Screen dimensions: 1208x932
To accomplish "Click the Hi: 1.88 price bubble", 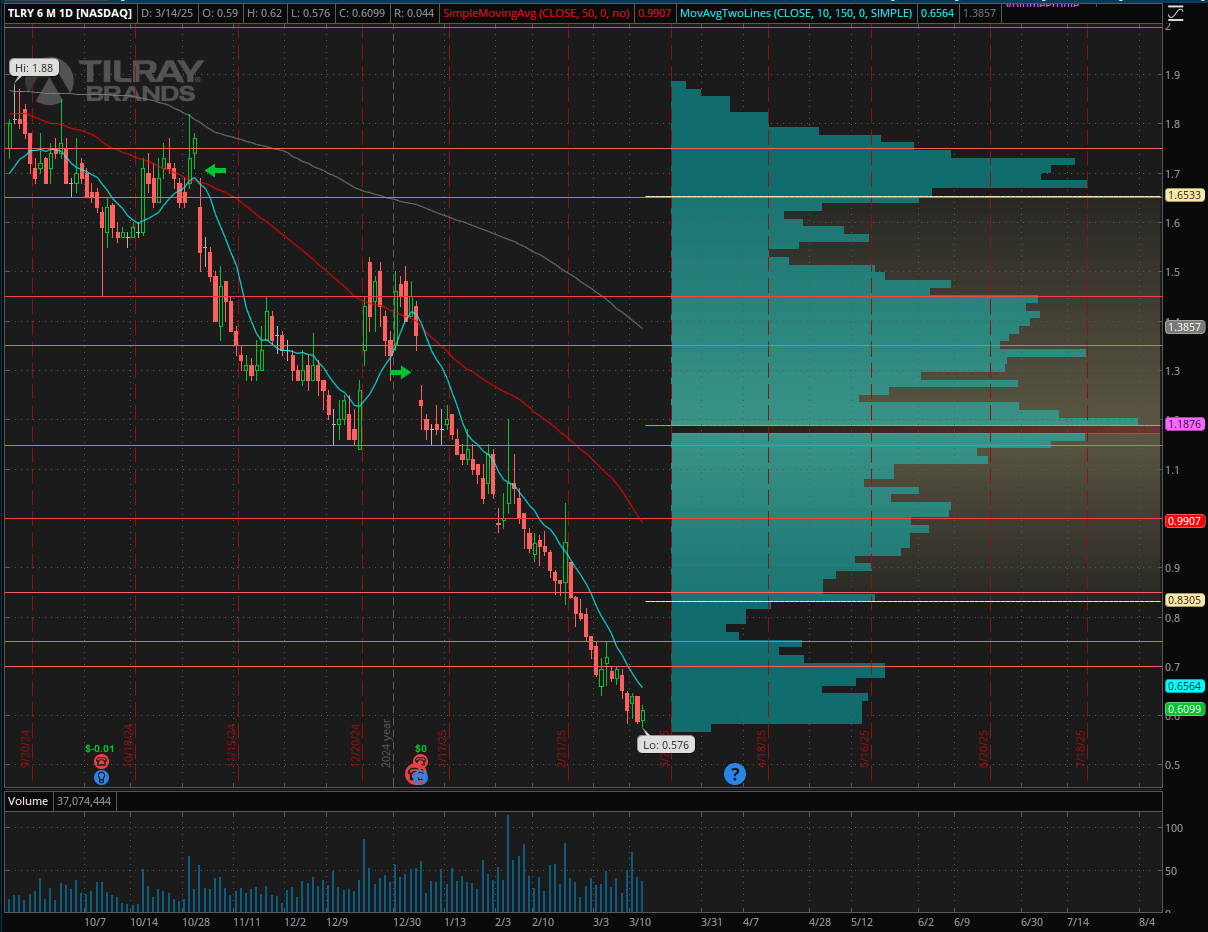I will coord(33,67).
